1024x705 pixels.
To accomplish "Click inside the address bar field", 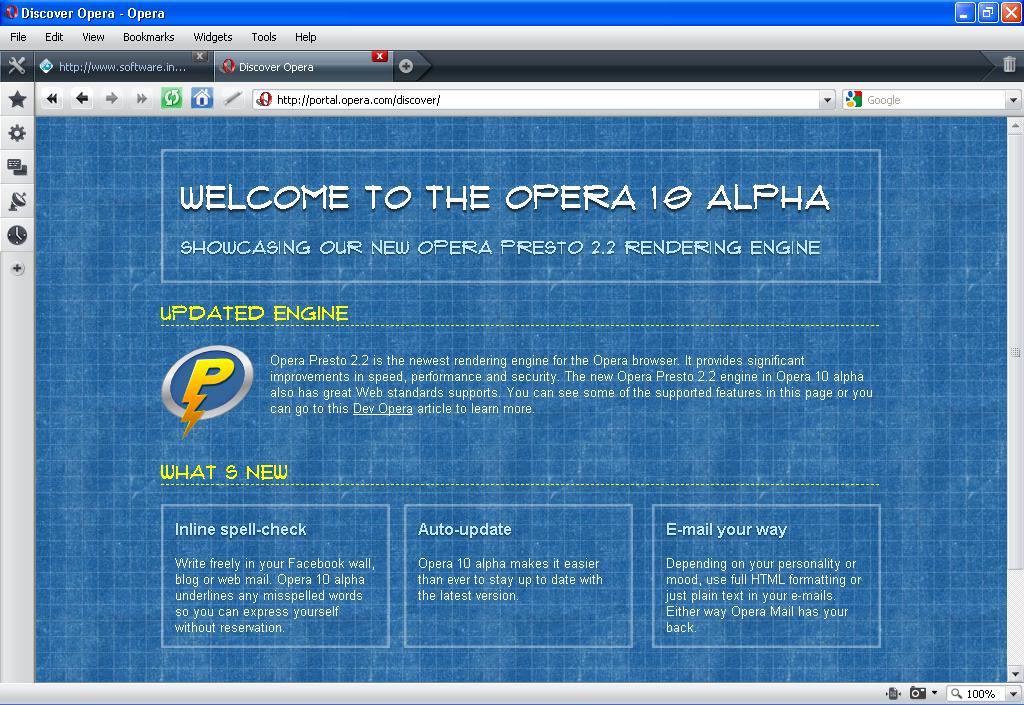I will (x=500, y=100).
